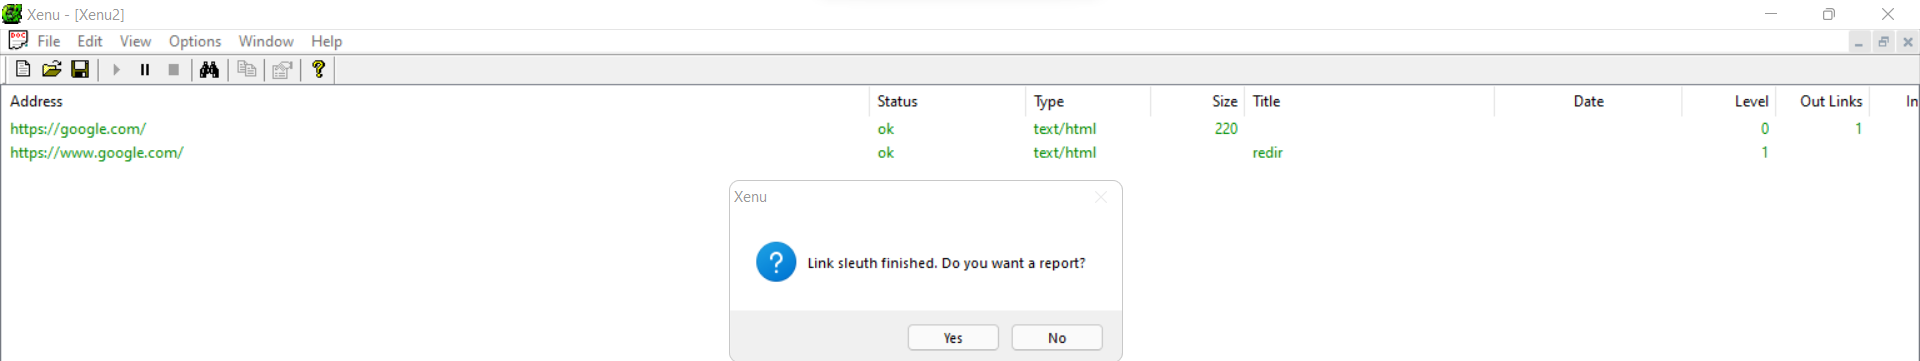The width and height of the screenshot is (1920, 361).
Task: Click the New document toolbar icon
Action: 22,69
